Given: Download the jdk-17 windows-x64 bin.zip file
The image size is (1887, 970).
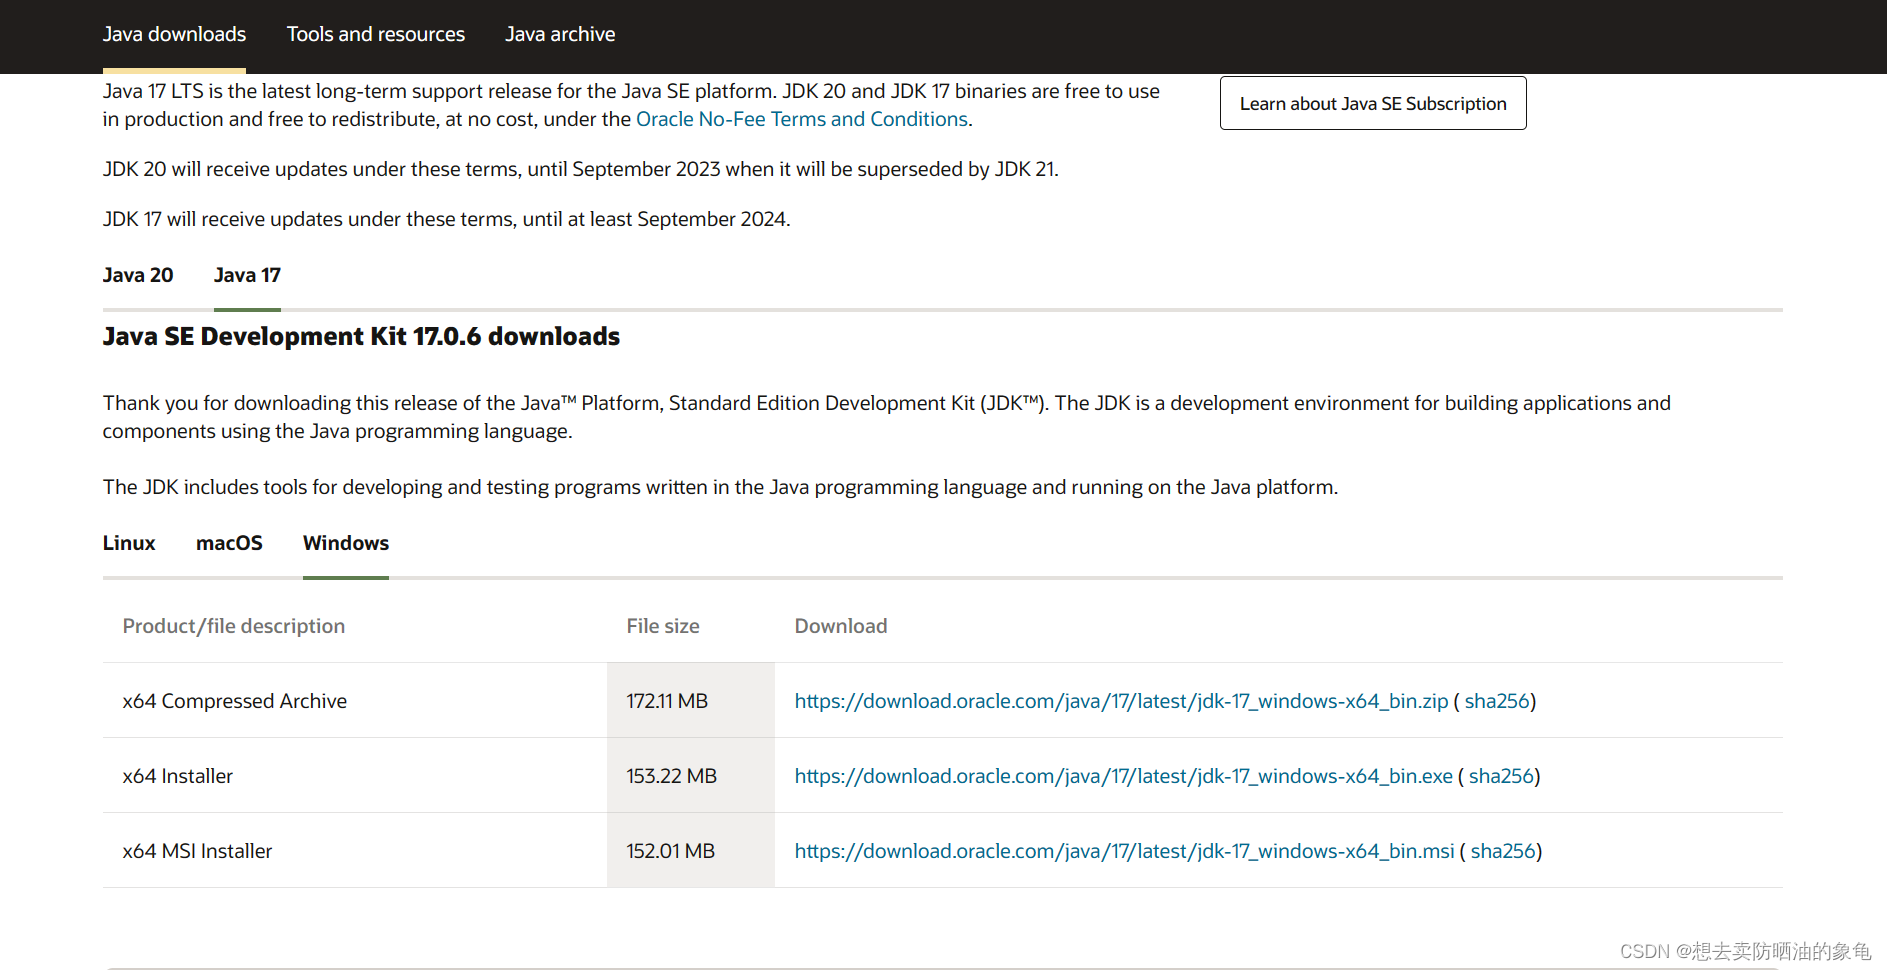Looking at the screenshot, I should (x=1121, y=701).
